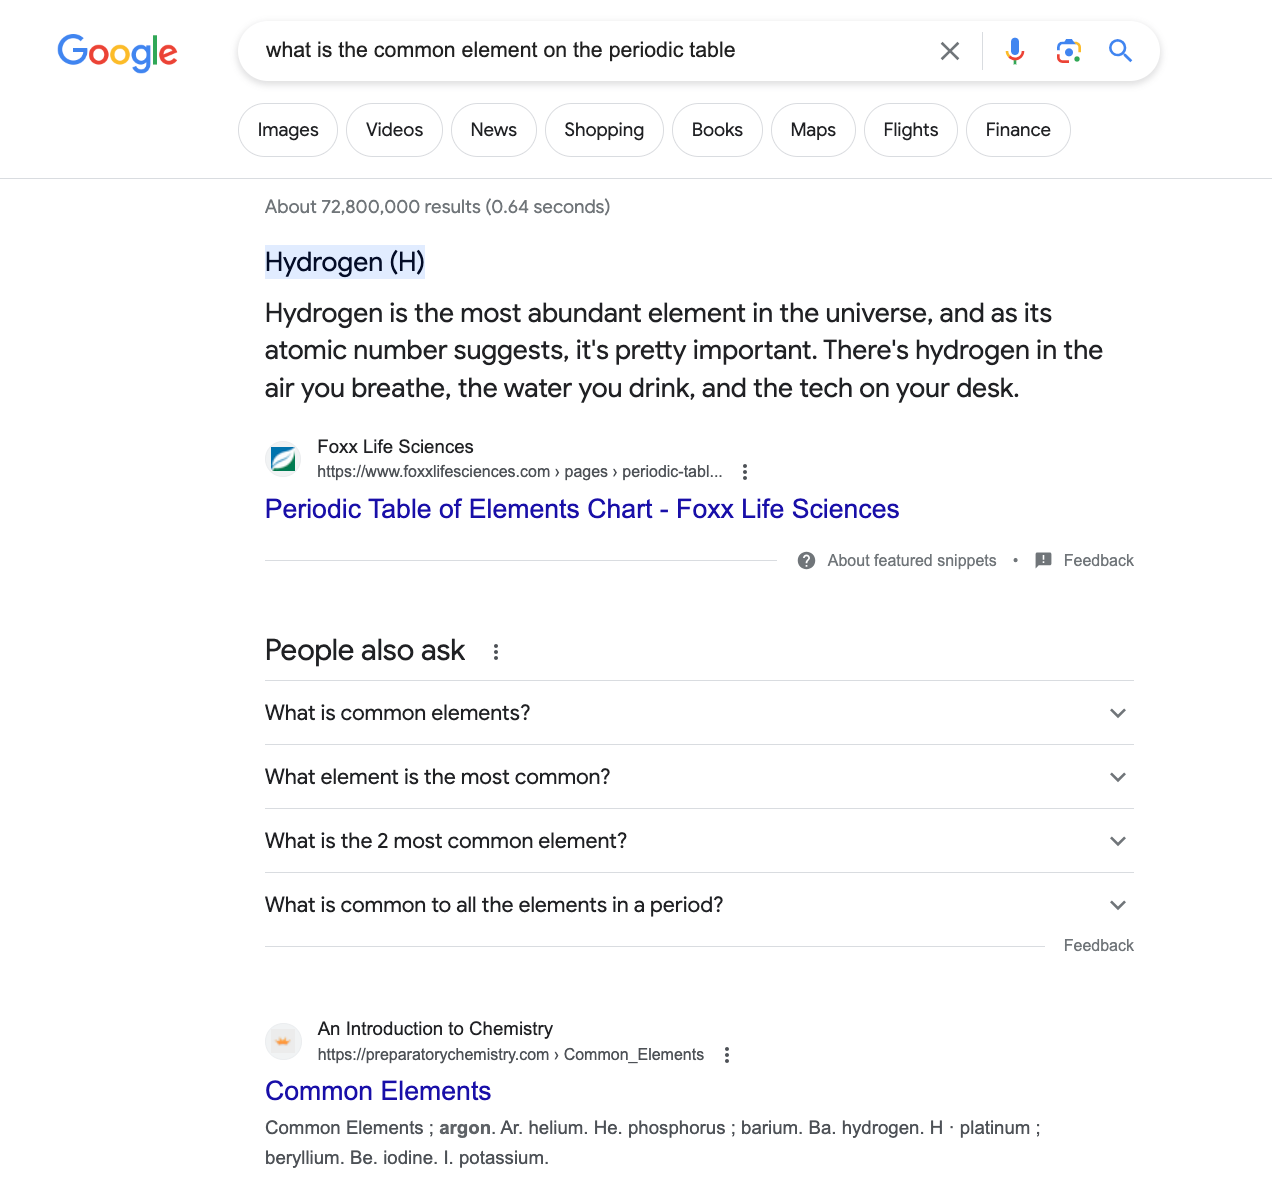Open Google Lens image search icon
1272x1186 pixels.
point(1068,51)
